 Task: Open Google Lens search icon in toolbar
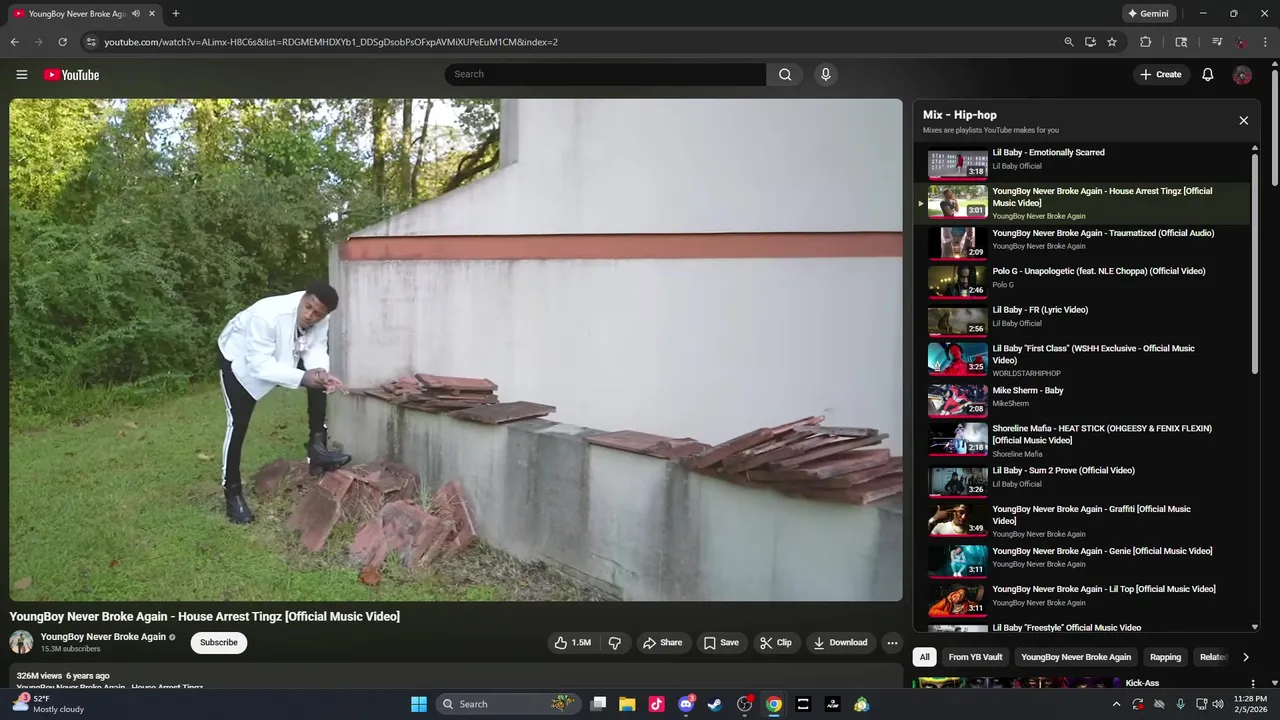click(1181, 42)
